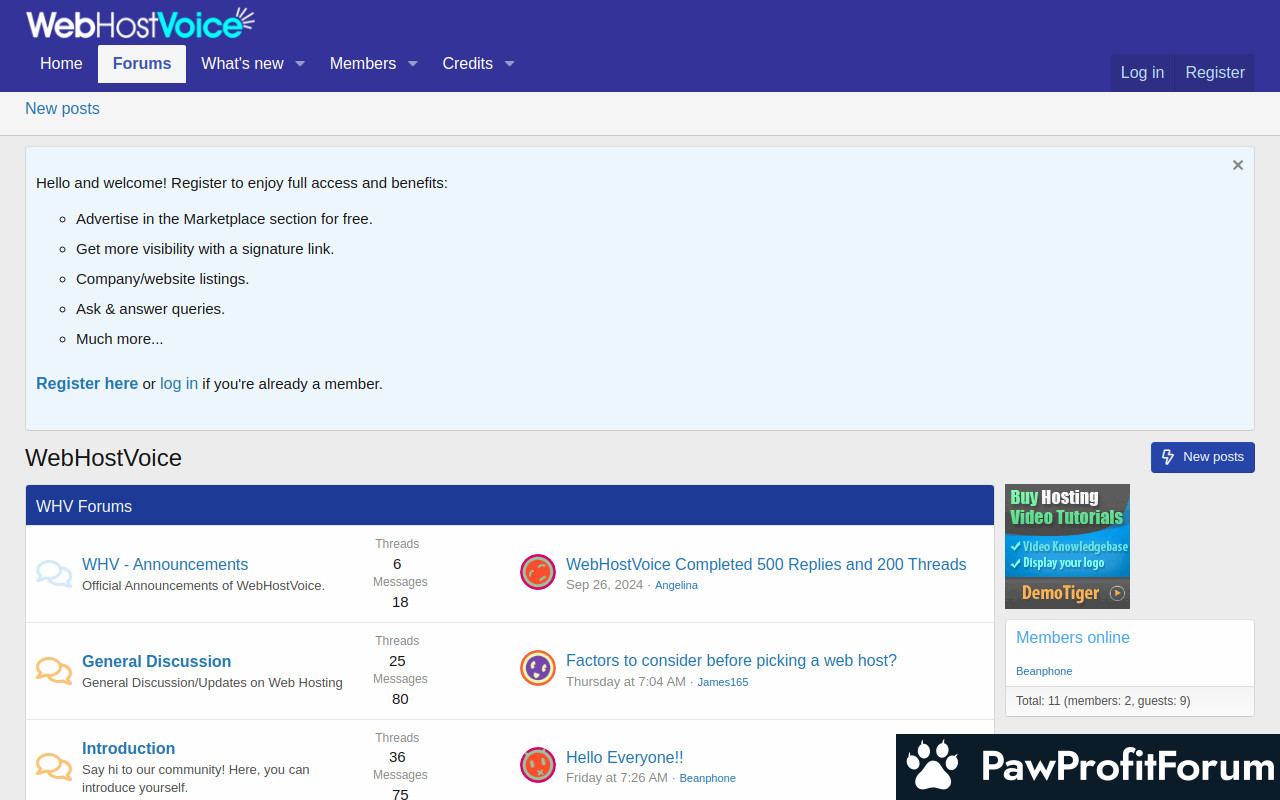
Task: Open Angelina's avatar in Announcements row
Action: (x=538, y=572)
